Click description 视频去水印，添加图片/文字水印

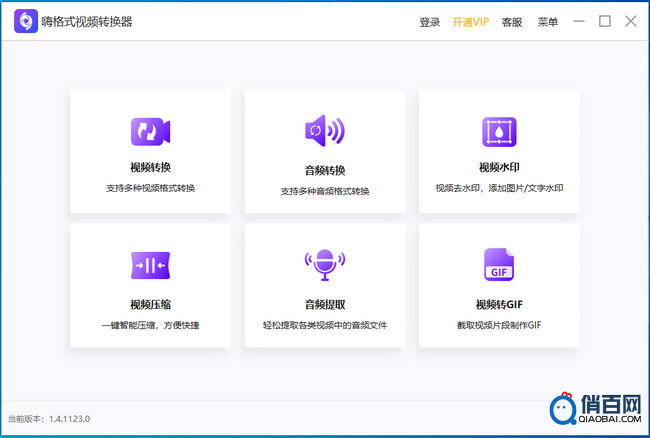tap(499, 188)
